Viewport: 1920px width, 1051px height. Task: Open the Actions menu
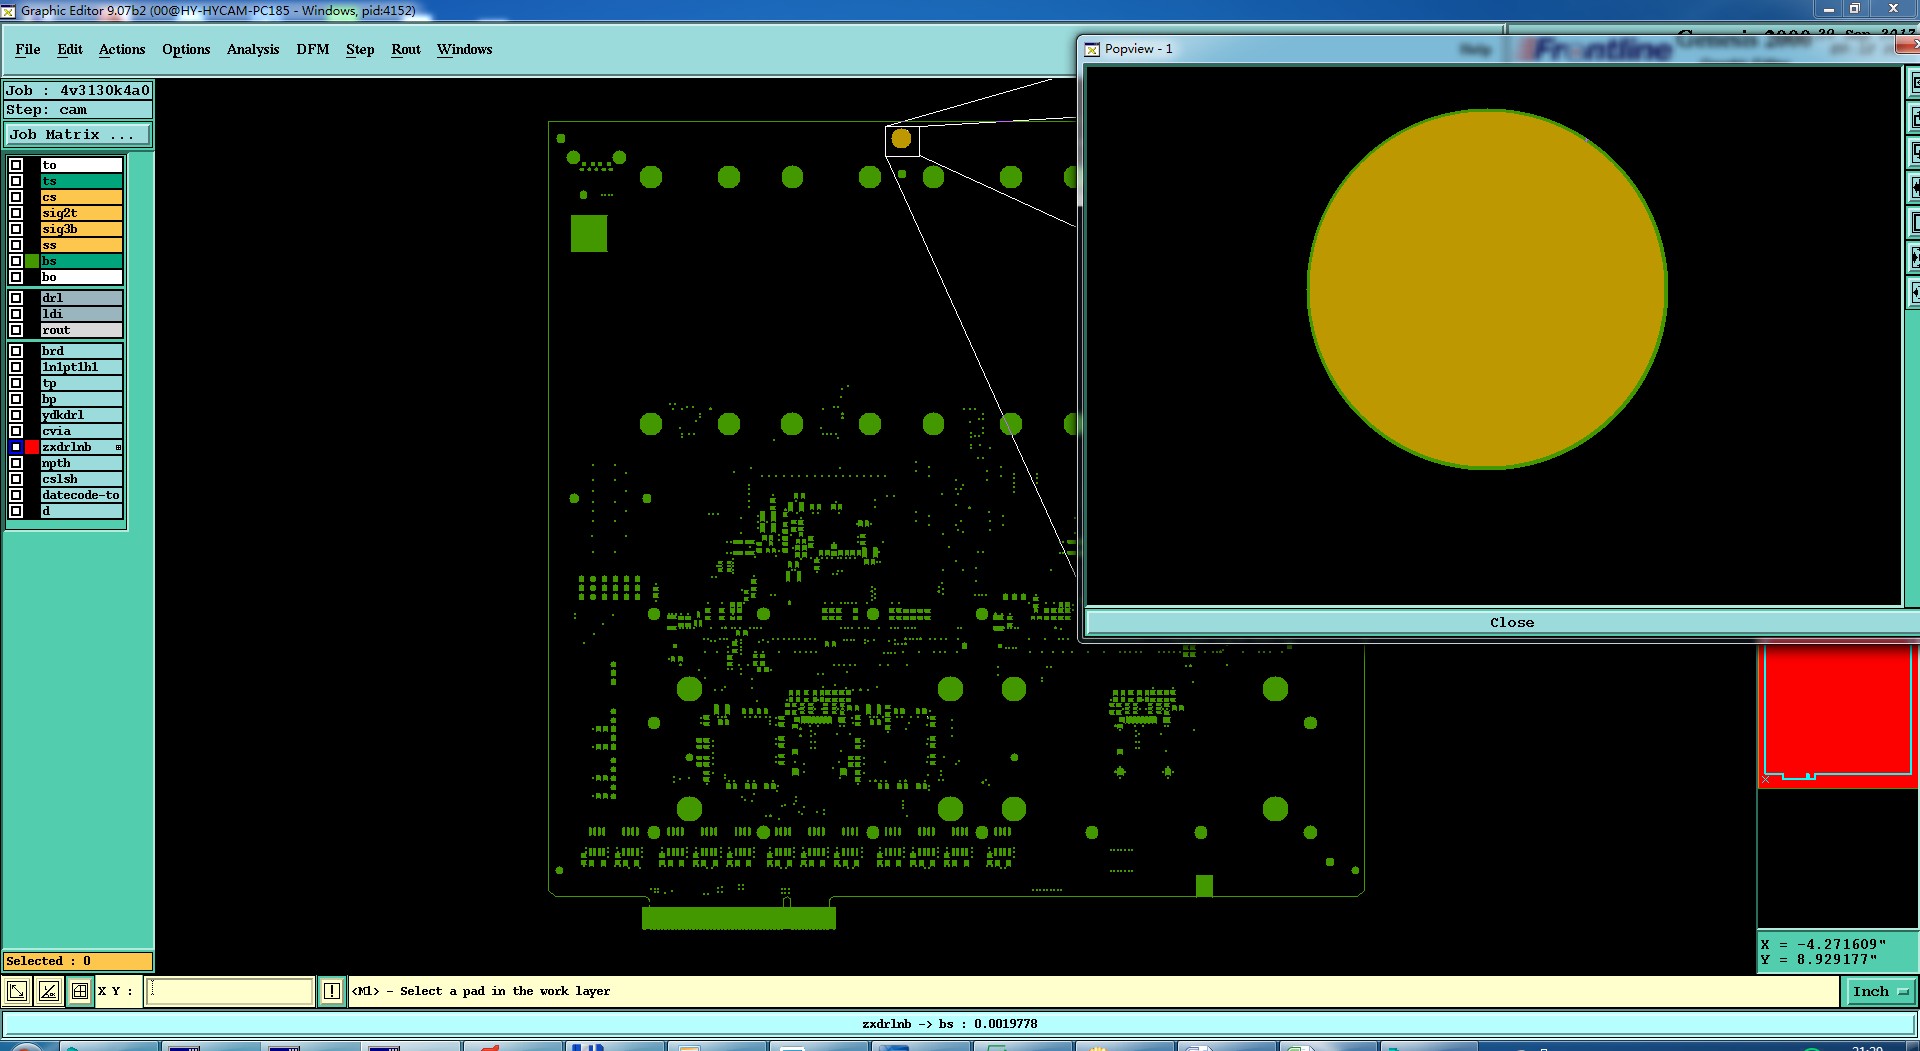point(122,49)
